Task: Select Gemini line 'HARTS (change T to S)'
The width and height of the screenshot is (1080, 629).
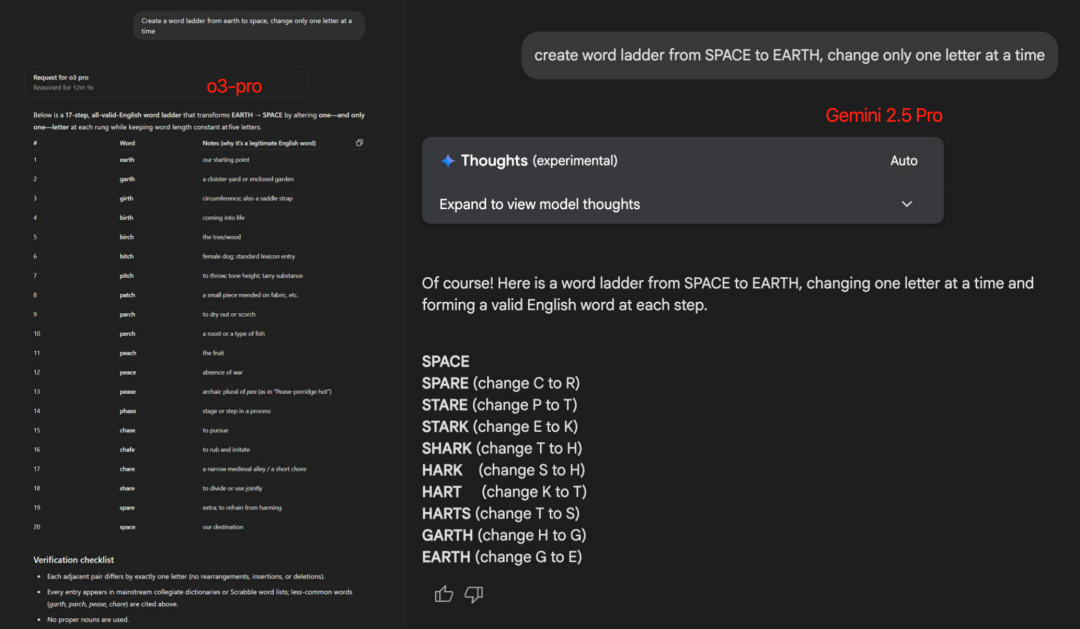Action: click(x=501, y=513)
